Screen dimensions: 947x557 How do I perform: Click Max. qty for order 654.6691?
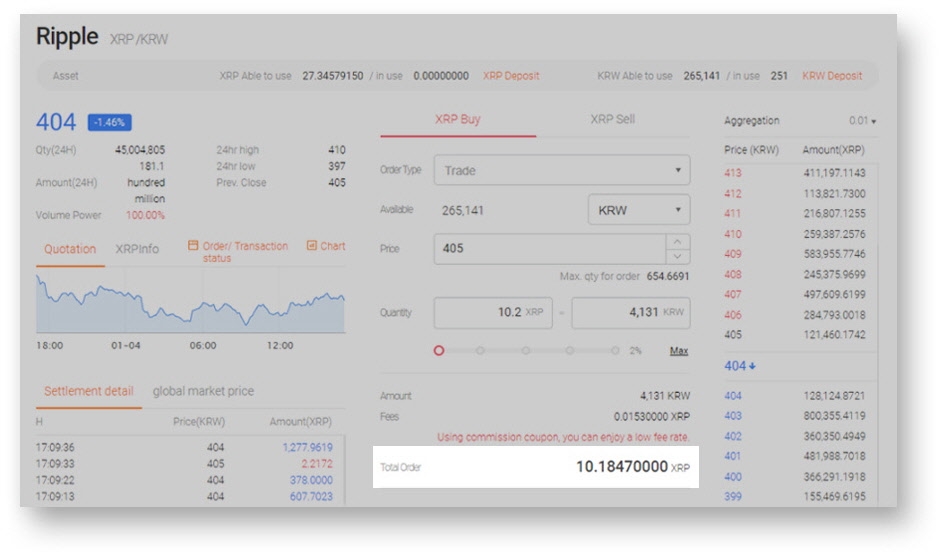coord(624,276)
